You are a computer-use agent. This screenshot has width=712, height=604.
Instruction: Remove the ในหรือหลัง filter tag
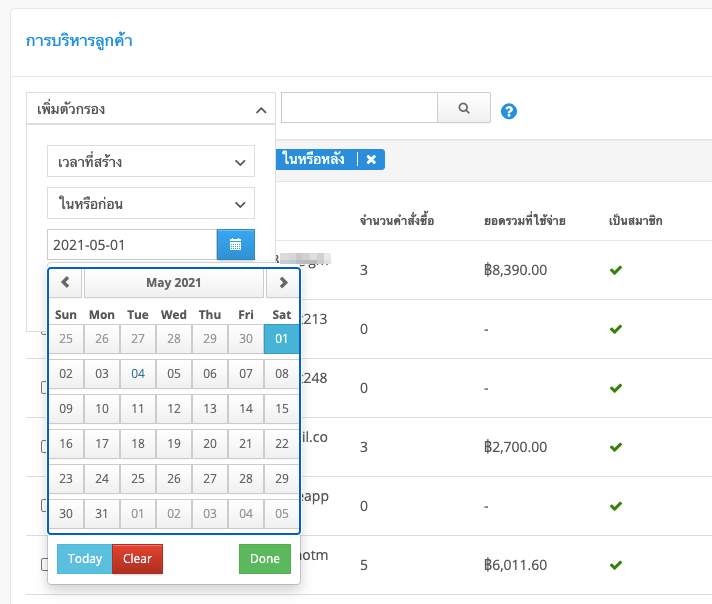371,159
